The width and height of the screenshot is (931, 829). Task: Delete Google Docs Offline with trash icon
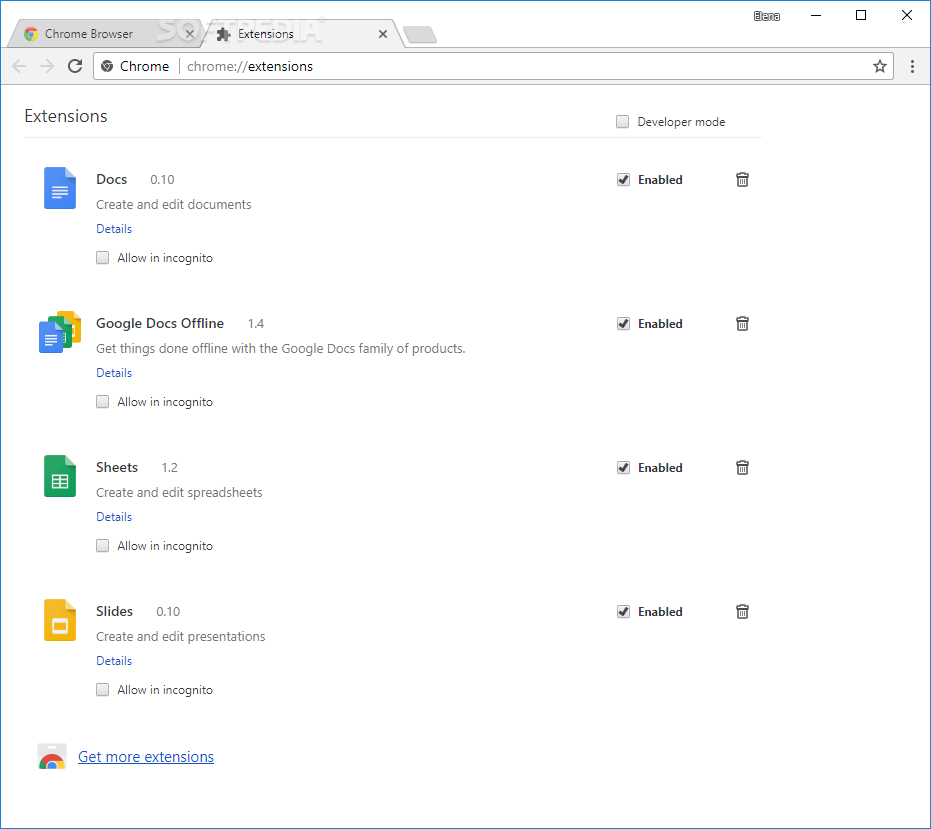pos(742,324)
